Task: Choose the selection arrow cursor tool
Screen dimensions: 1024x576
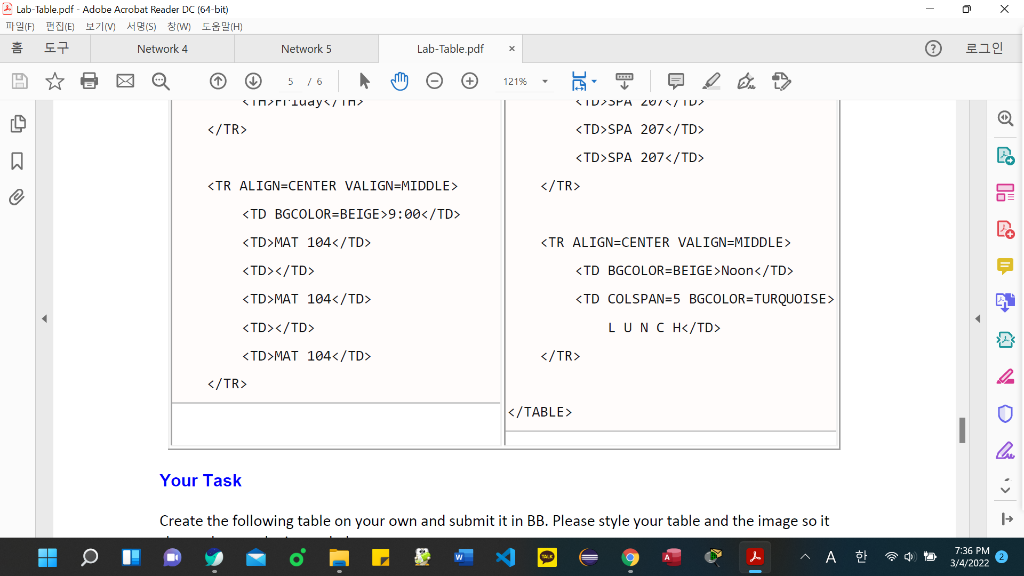Action: click(x=364, y=81)
